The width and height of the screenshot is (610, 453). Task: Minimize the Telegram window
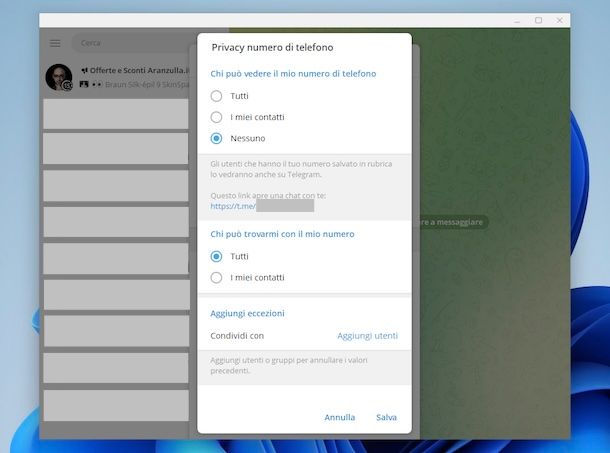(x=517, y=20)
